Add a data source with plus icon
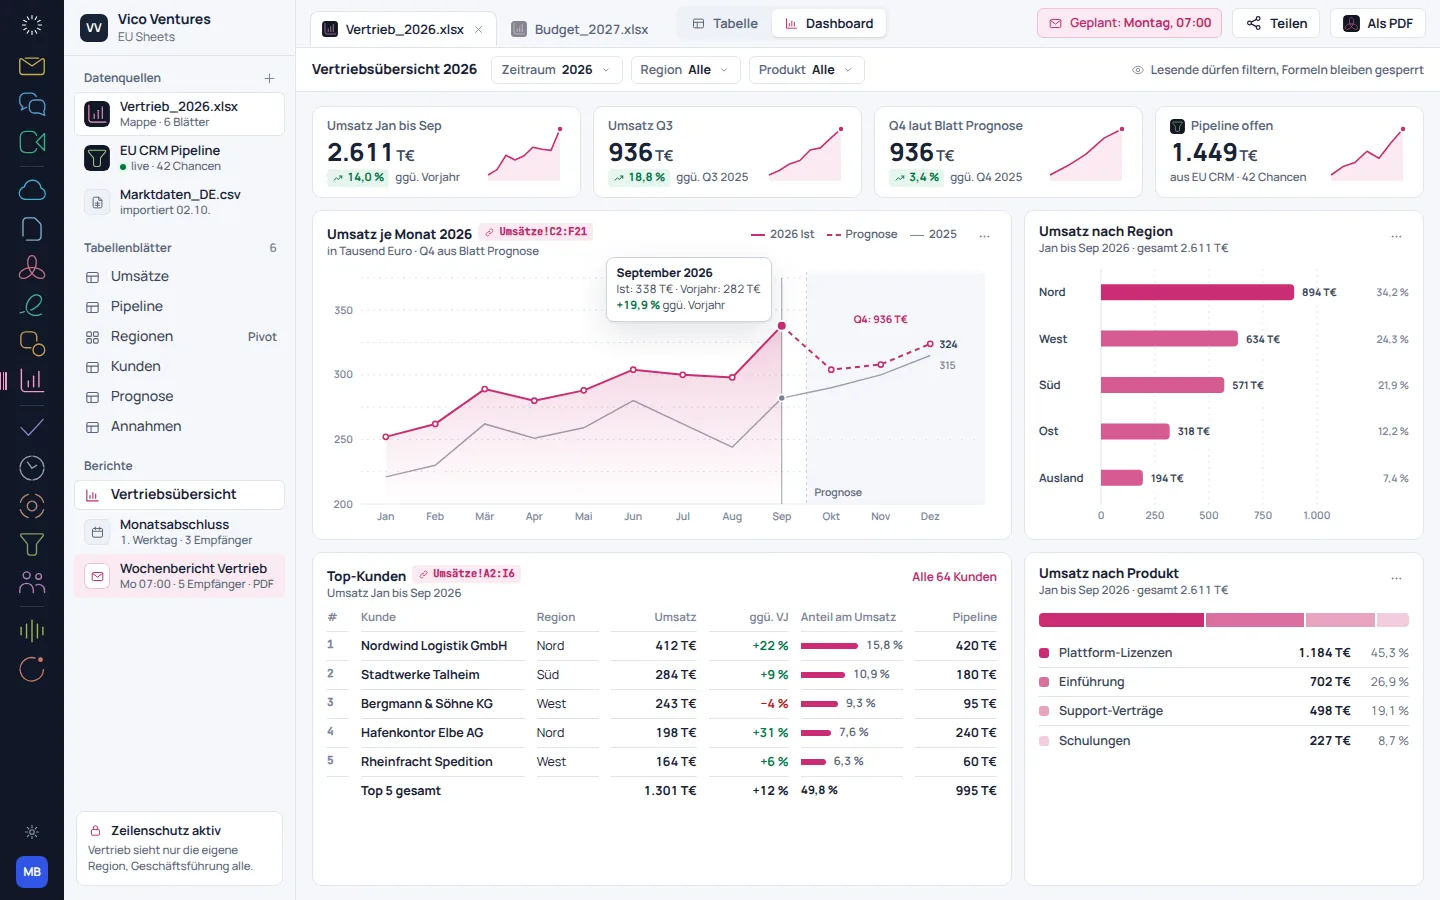Viewport: 1440px width, 900px height. tap(269, 78)
